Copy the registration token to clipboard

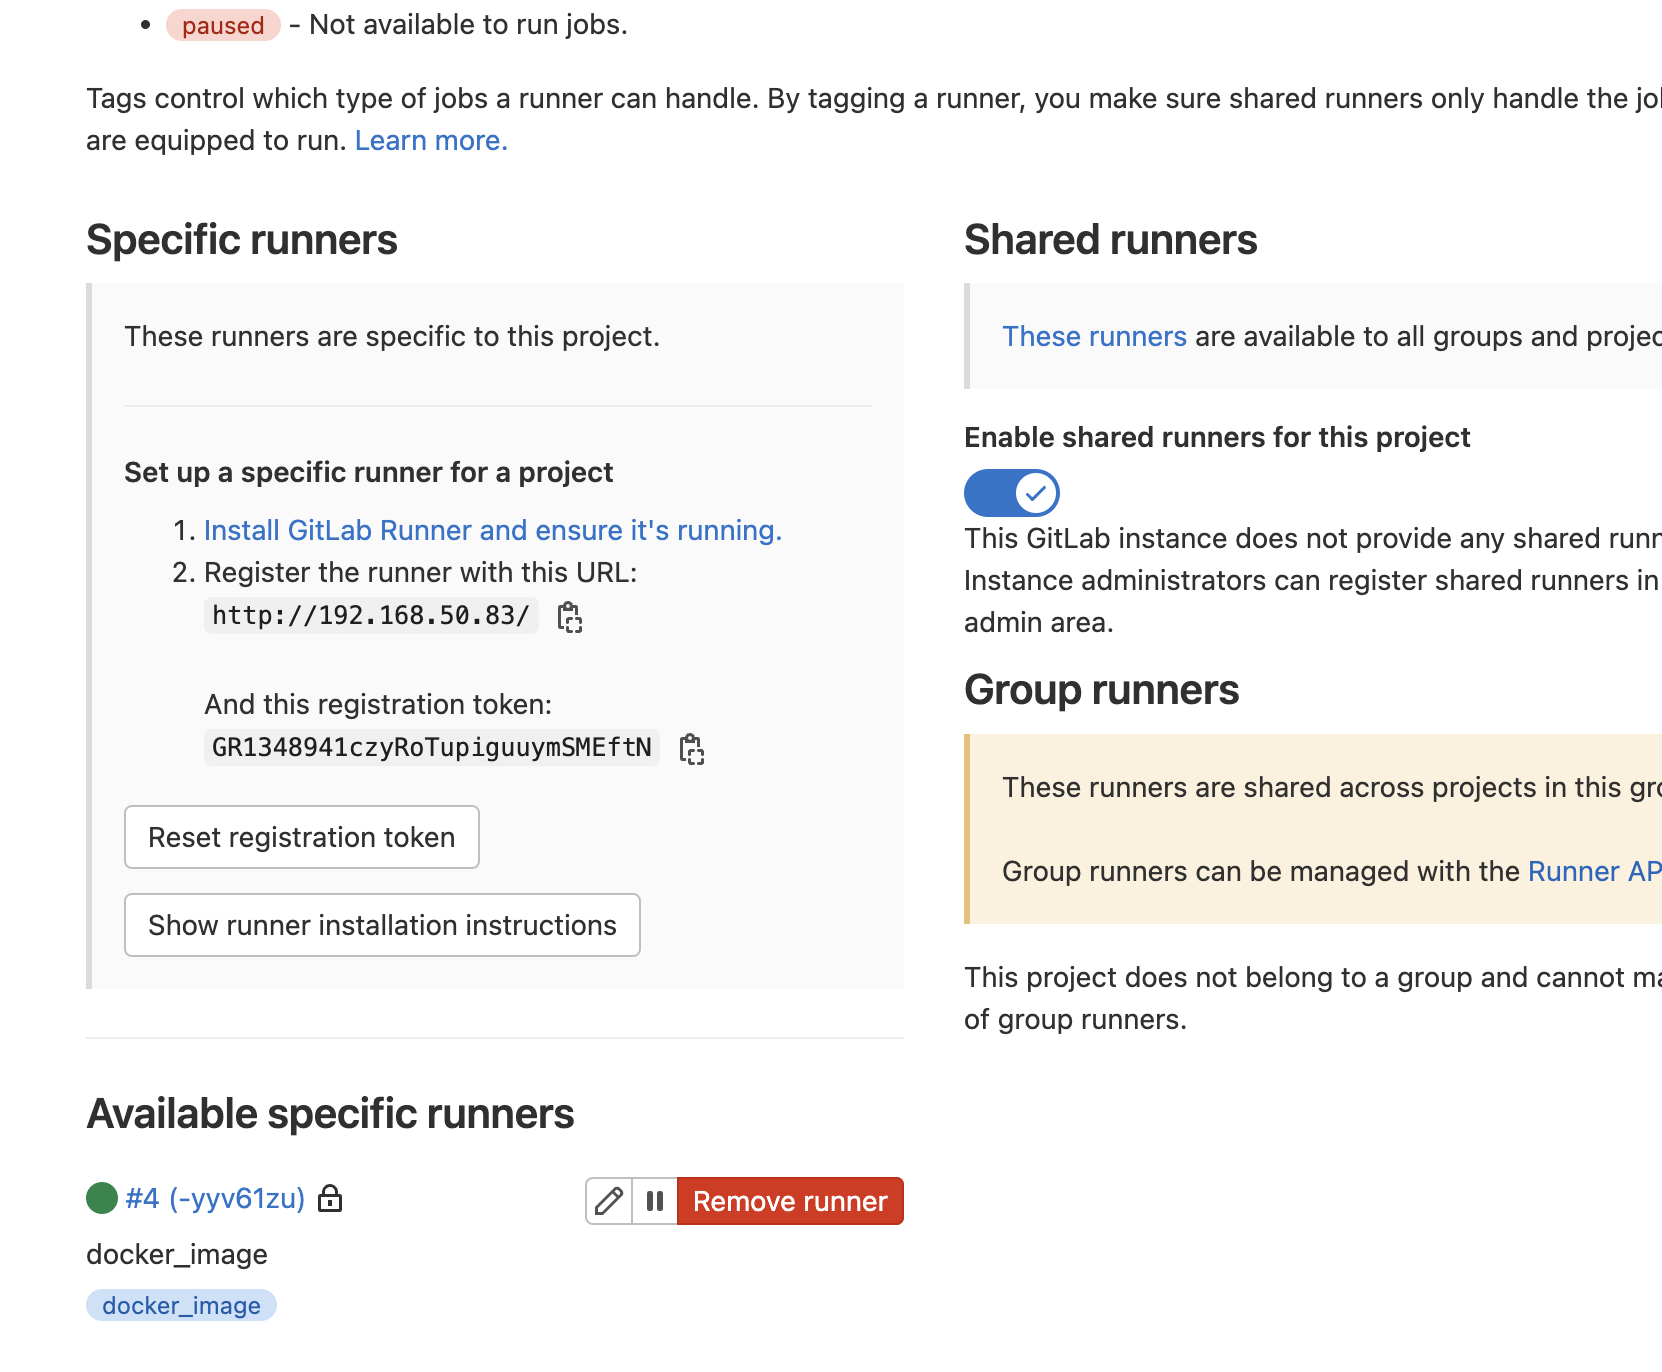(x=692, y=749)
